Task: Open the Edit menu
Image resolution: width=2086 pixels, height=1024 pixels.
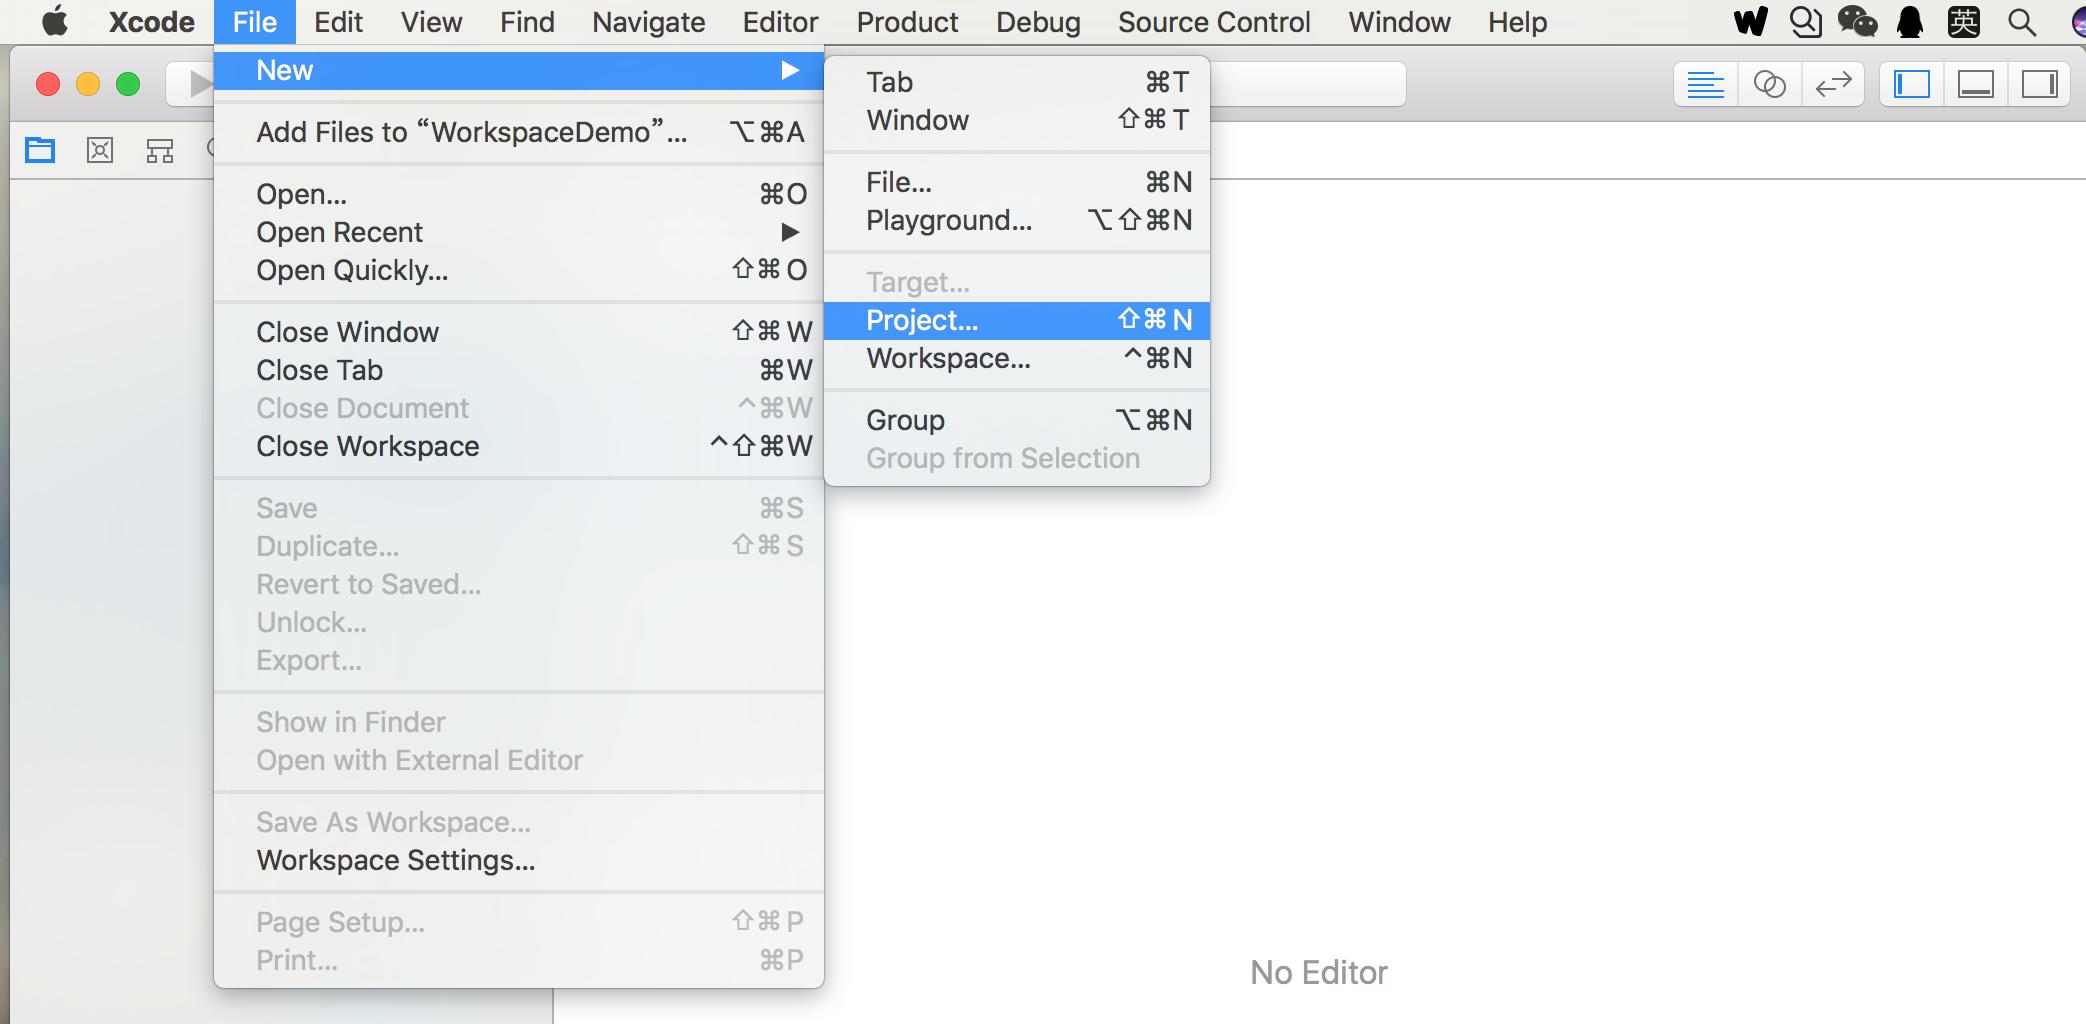Action: tap(338, 22)
